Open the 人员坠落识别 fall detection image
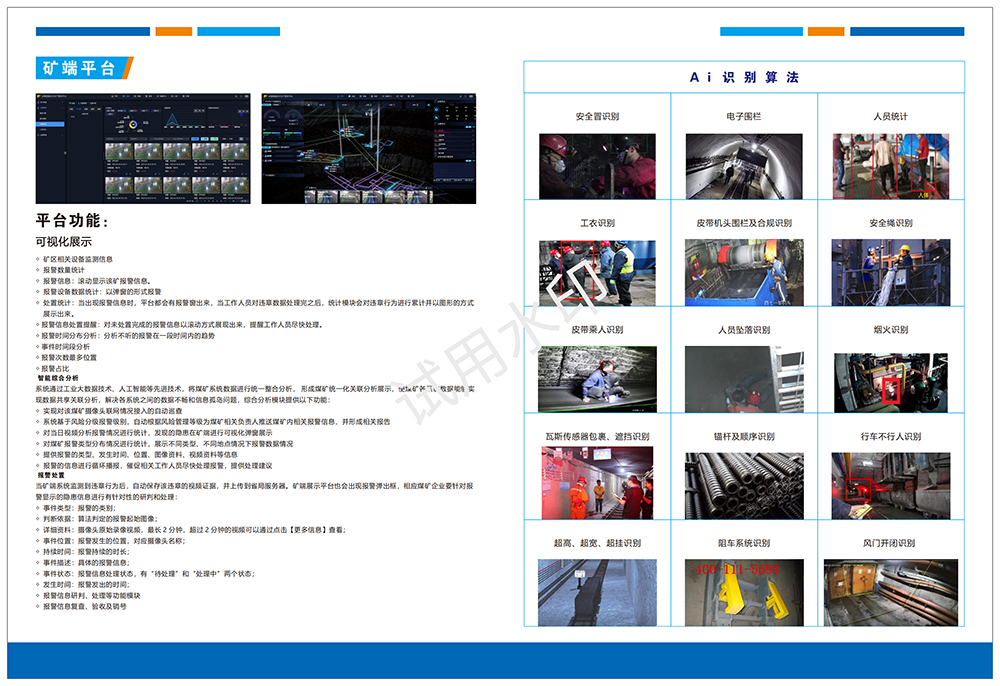 (x=743, y=379)
